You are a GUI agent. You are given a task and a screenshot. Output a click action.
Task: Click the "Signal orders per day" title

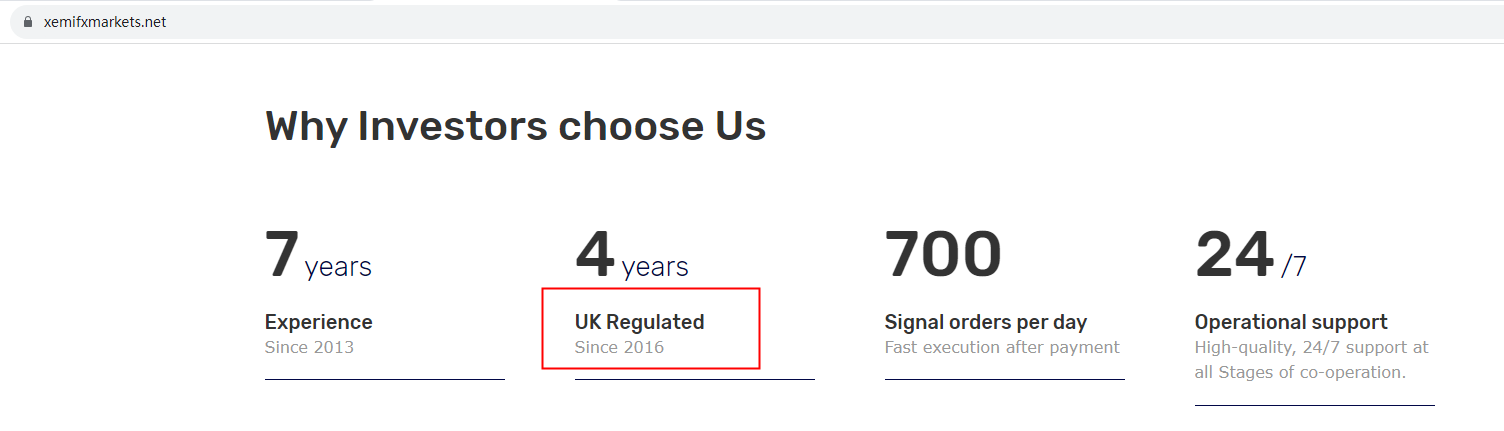(x=985, y=322)
